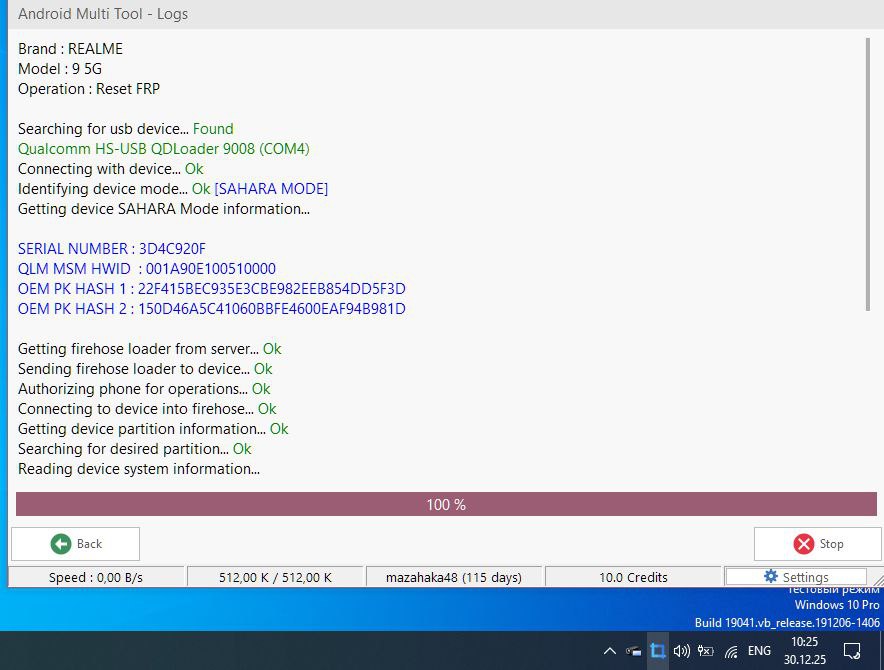This screenshot has width=884, height=670.
Task: Click the Getting device partition information line
Action: pos(153,429)
